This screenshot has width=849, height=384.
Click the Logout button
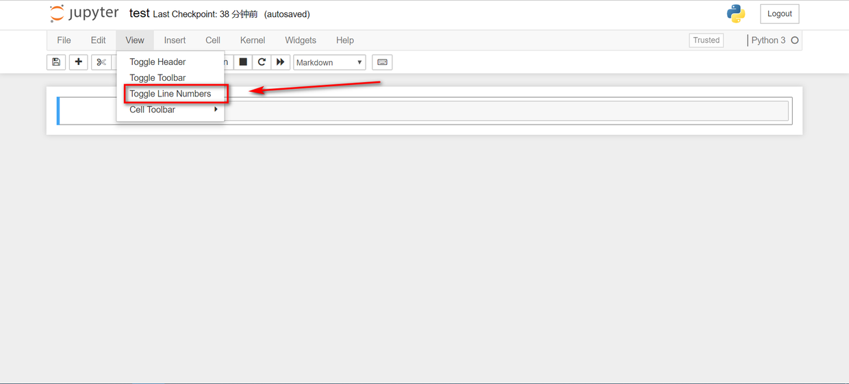pyautogui.click(x=780, y=14)
